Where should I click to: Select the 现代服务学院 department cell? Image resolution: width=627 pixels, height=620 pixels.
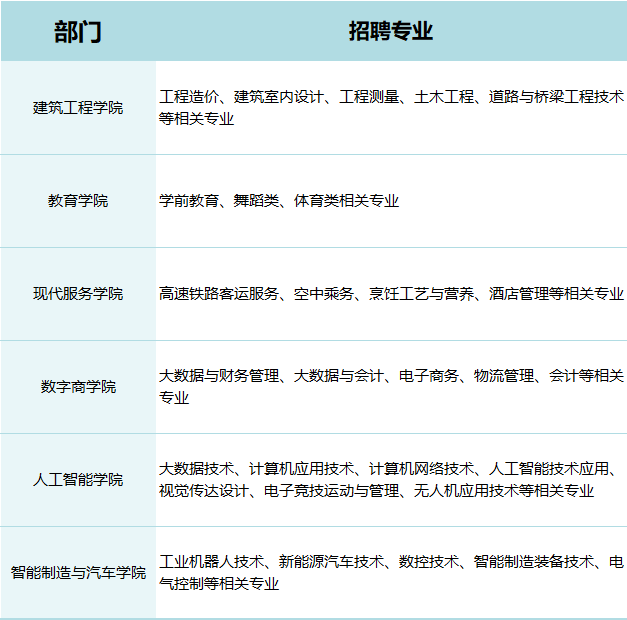[78, 294]
